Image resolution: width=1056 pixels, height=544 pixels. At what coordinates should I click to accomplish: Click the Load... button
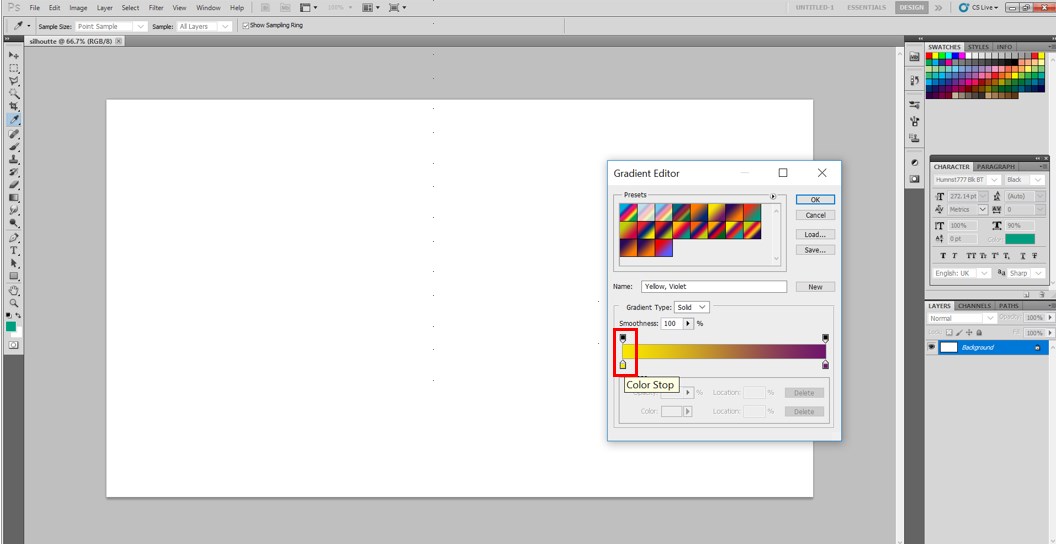[x=815, y=234]
